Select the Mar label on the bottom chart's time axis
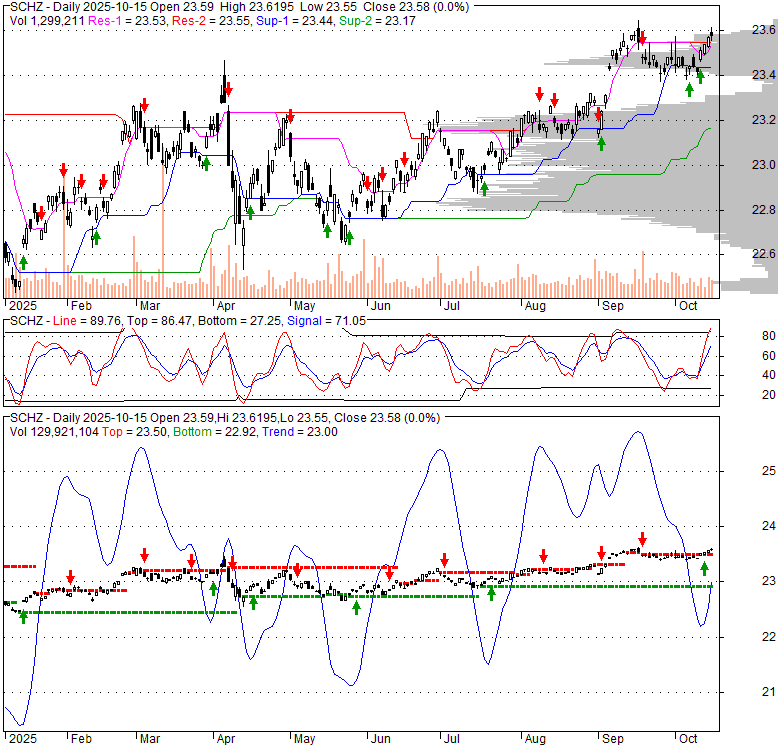Screen dimensions: 780x745 pyautogui.click(x=150, y=739)
